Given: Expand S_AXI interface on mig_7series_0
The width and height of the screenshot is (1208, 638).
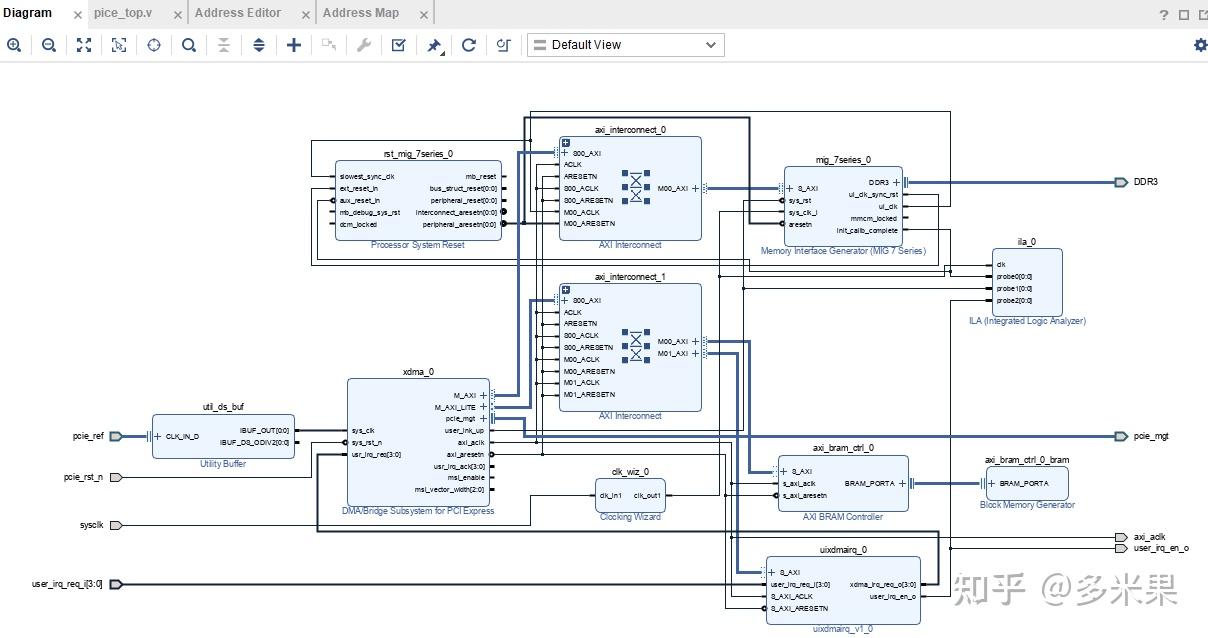Looking at the screenshot, I should pos(789,188).
